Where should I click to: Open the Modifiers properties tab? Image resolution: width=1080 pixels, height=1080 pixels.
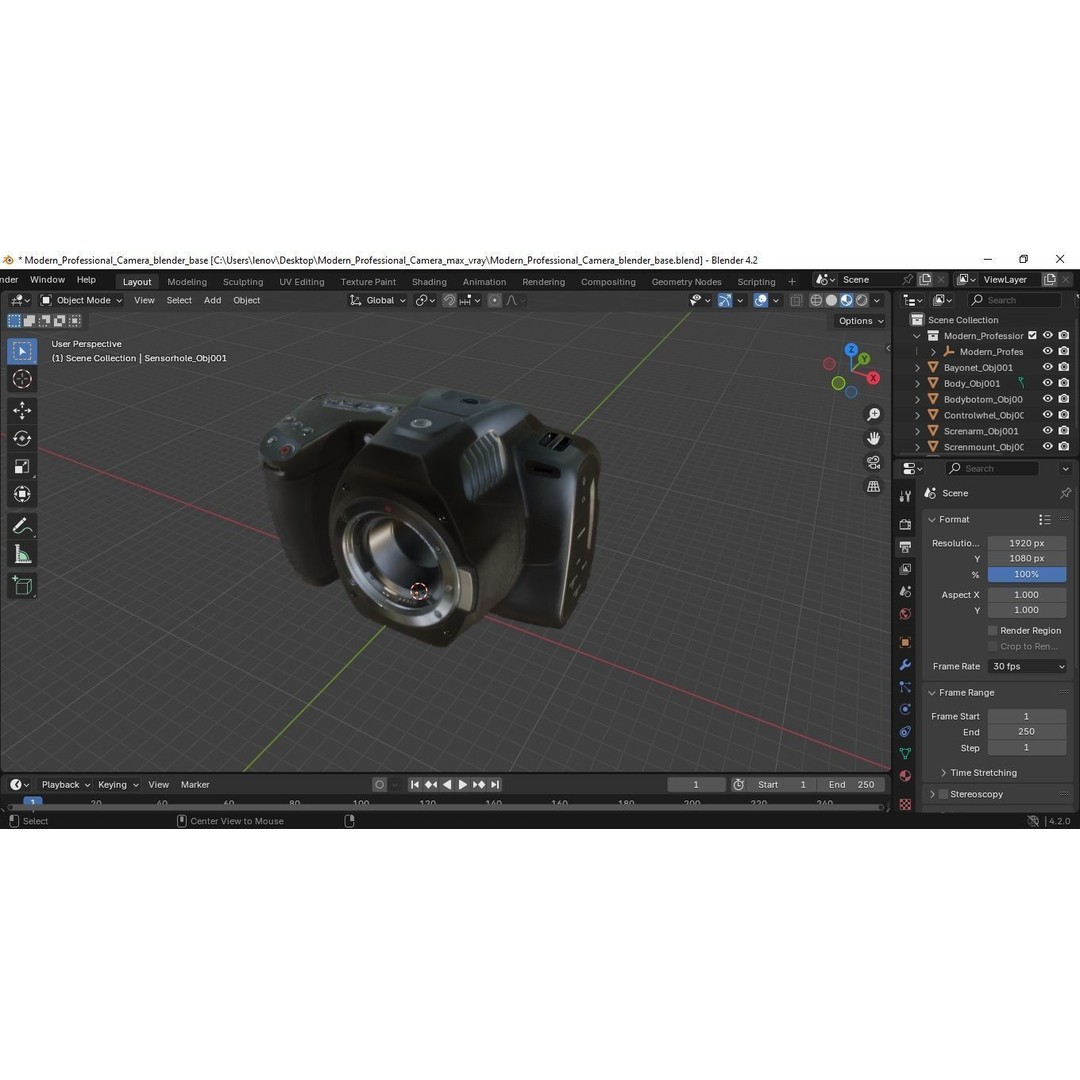click(x=905, y=665)
